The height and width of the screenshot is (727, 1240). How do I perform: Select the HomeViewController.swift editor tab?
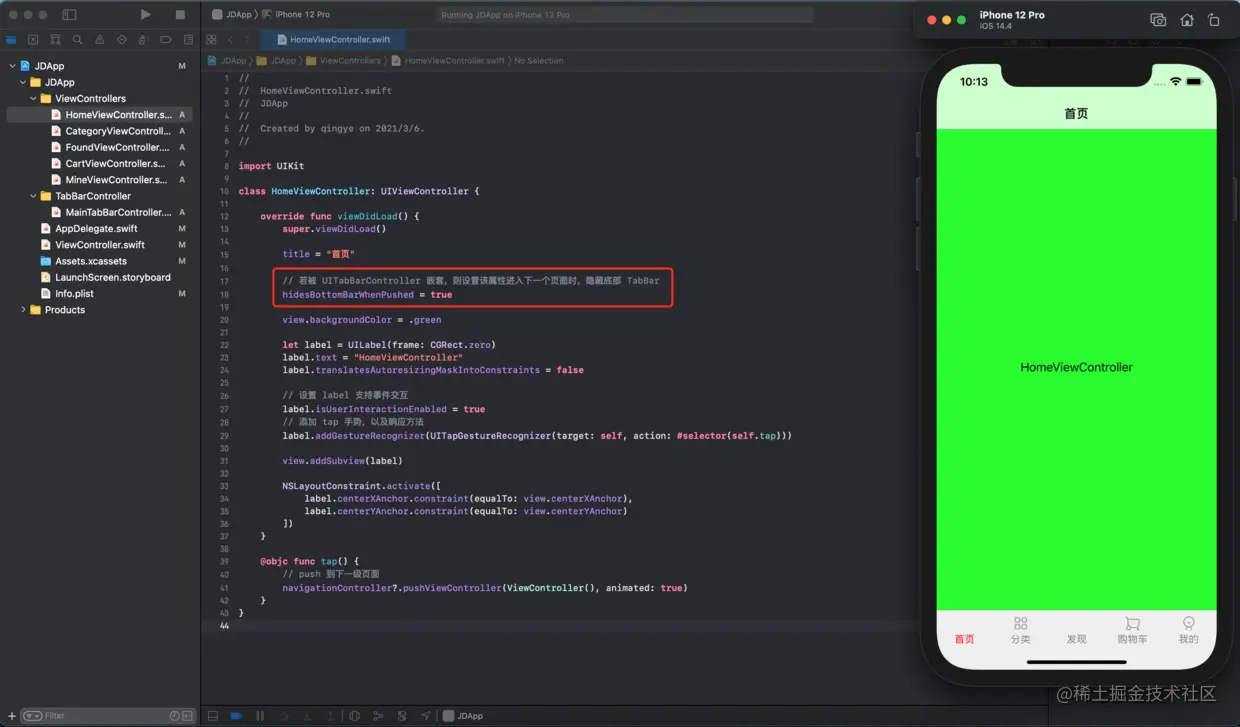(x=332, y=40)
